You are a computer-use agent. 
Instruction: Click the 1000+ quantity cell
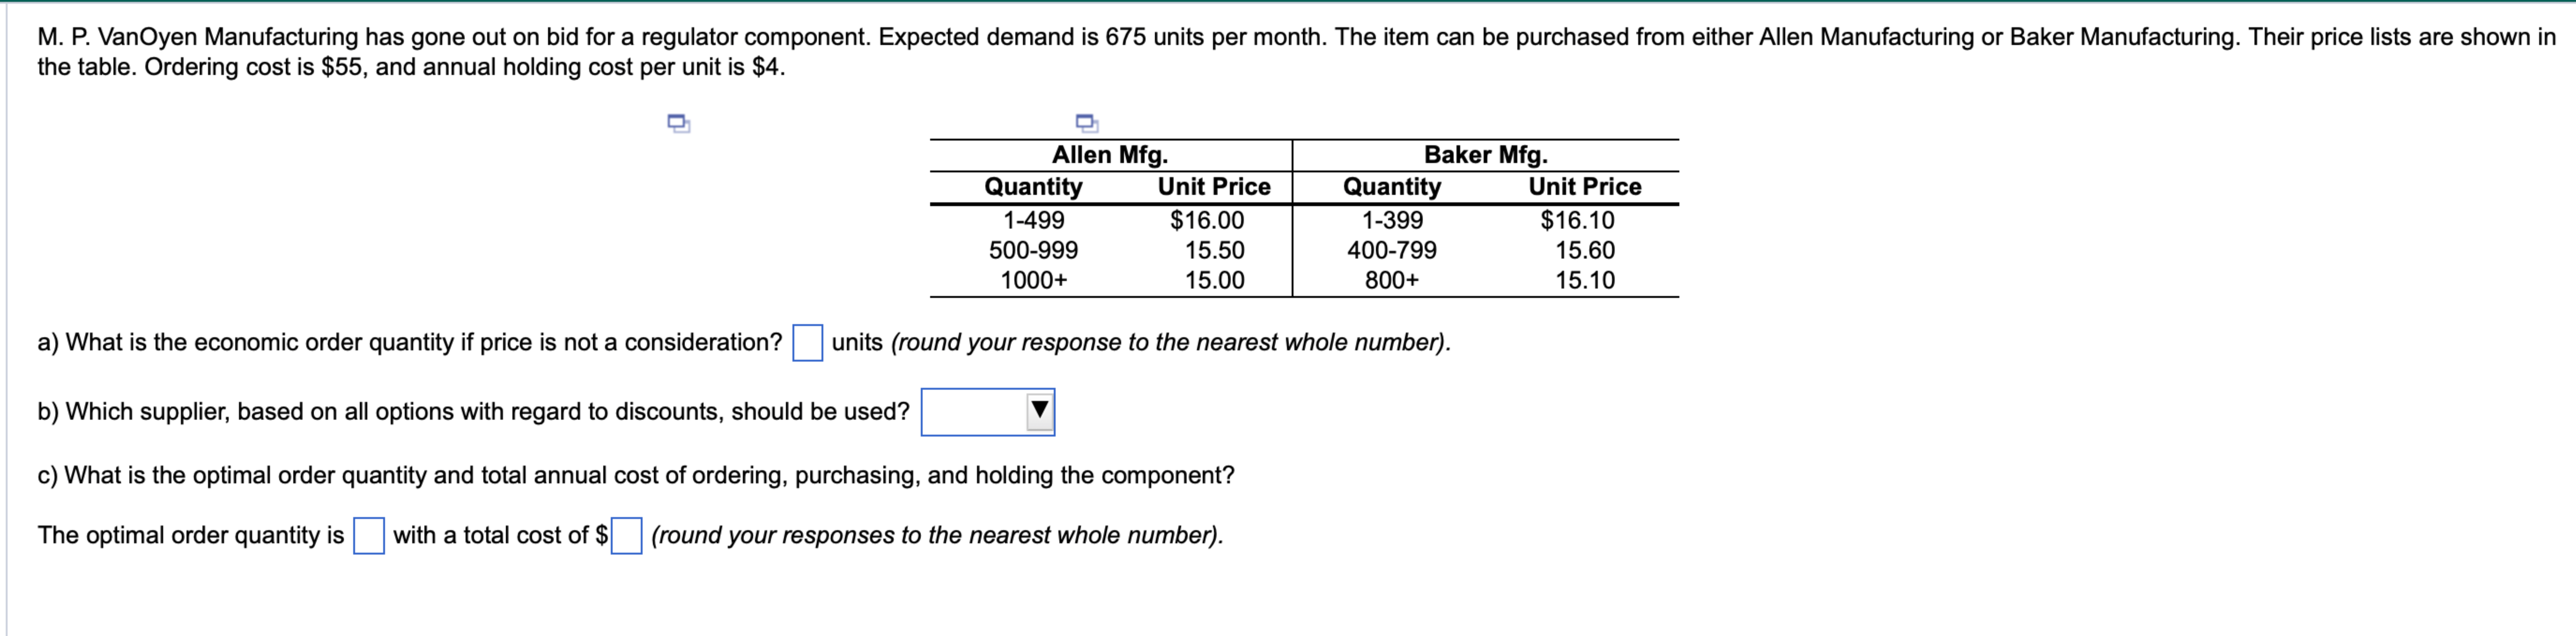coord(1034,281)
